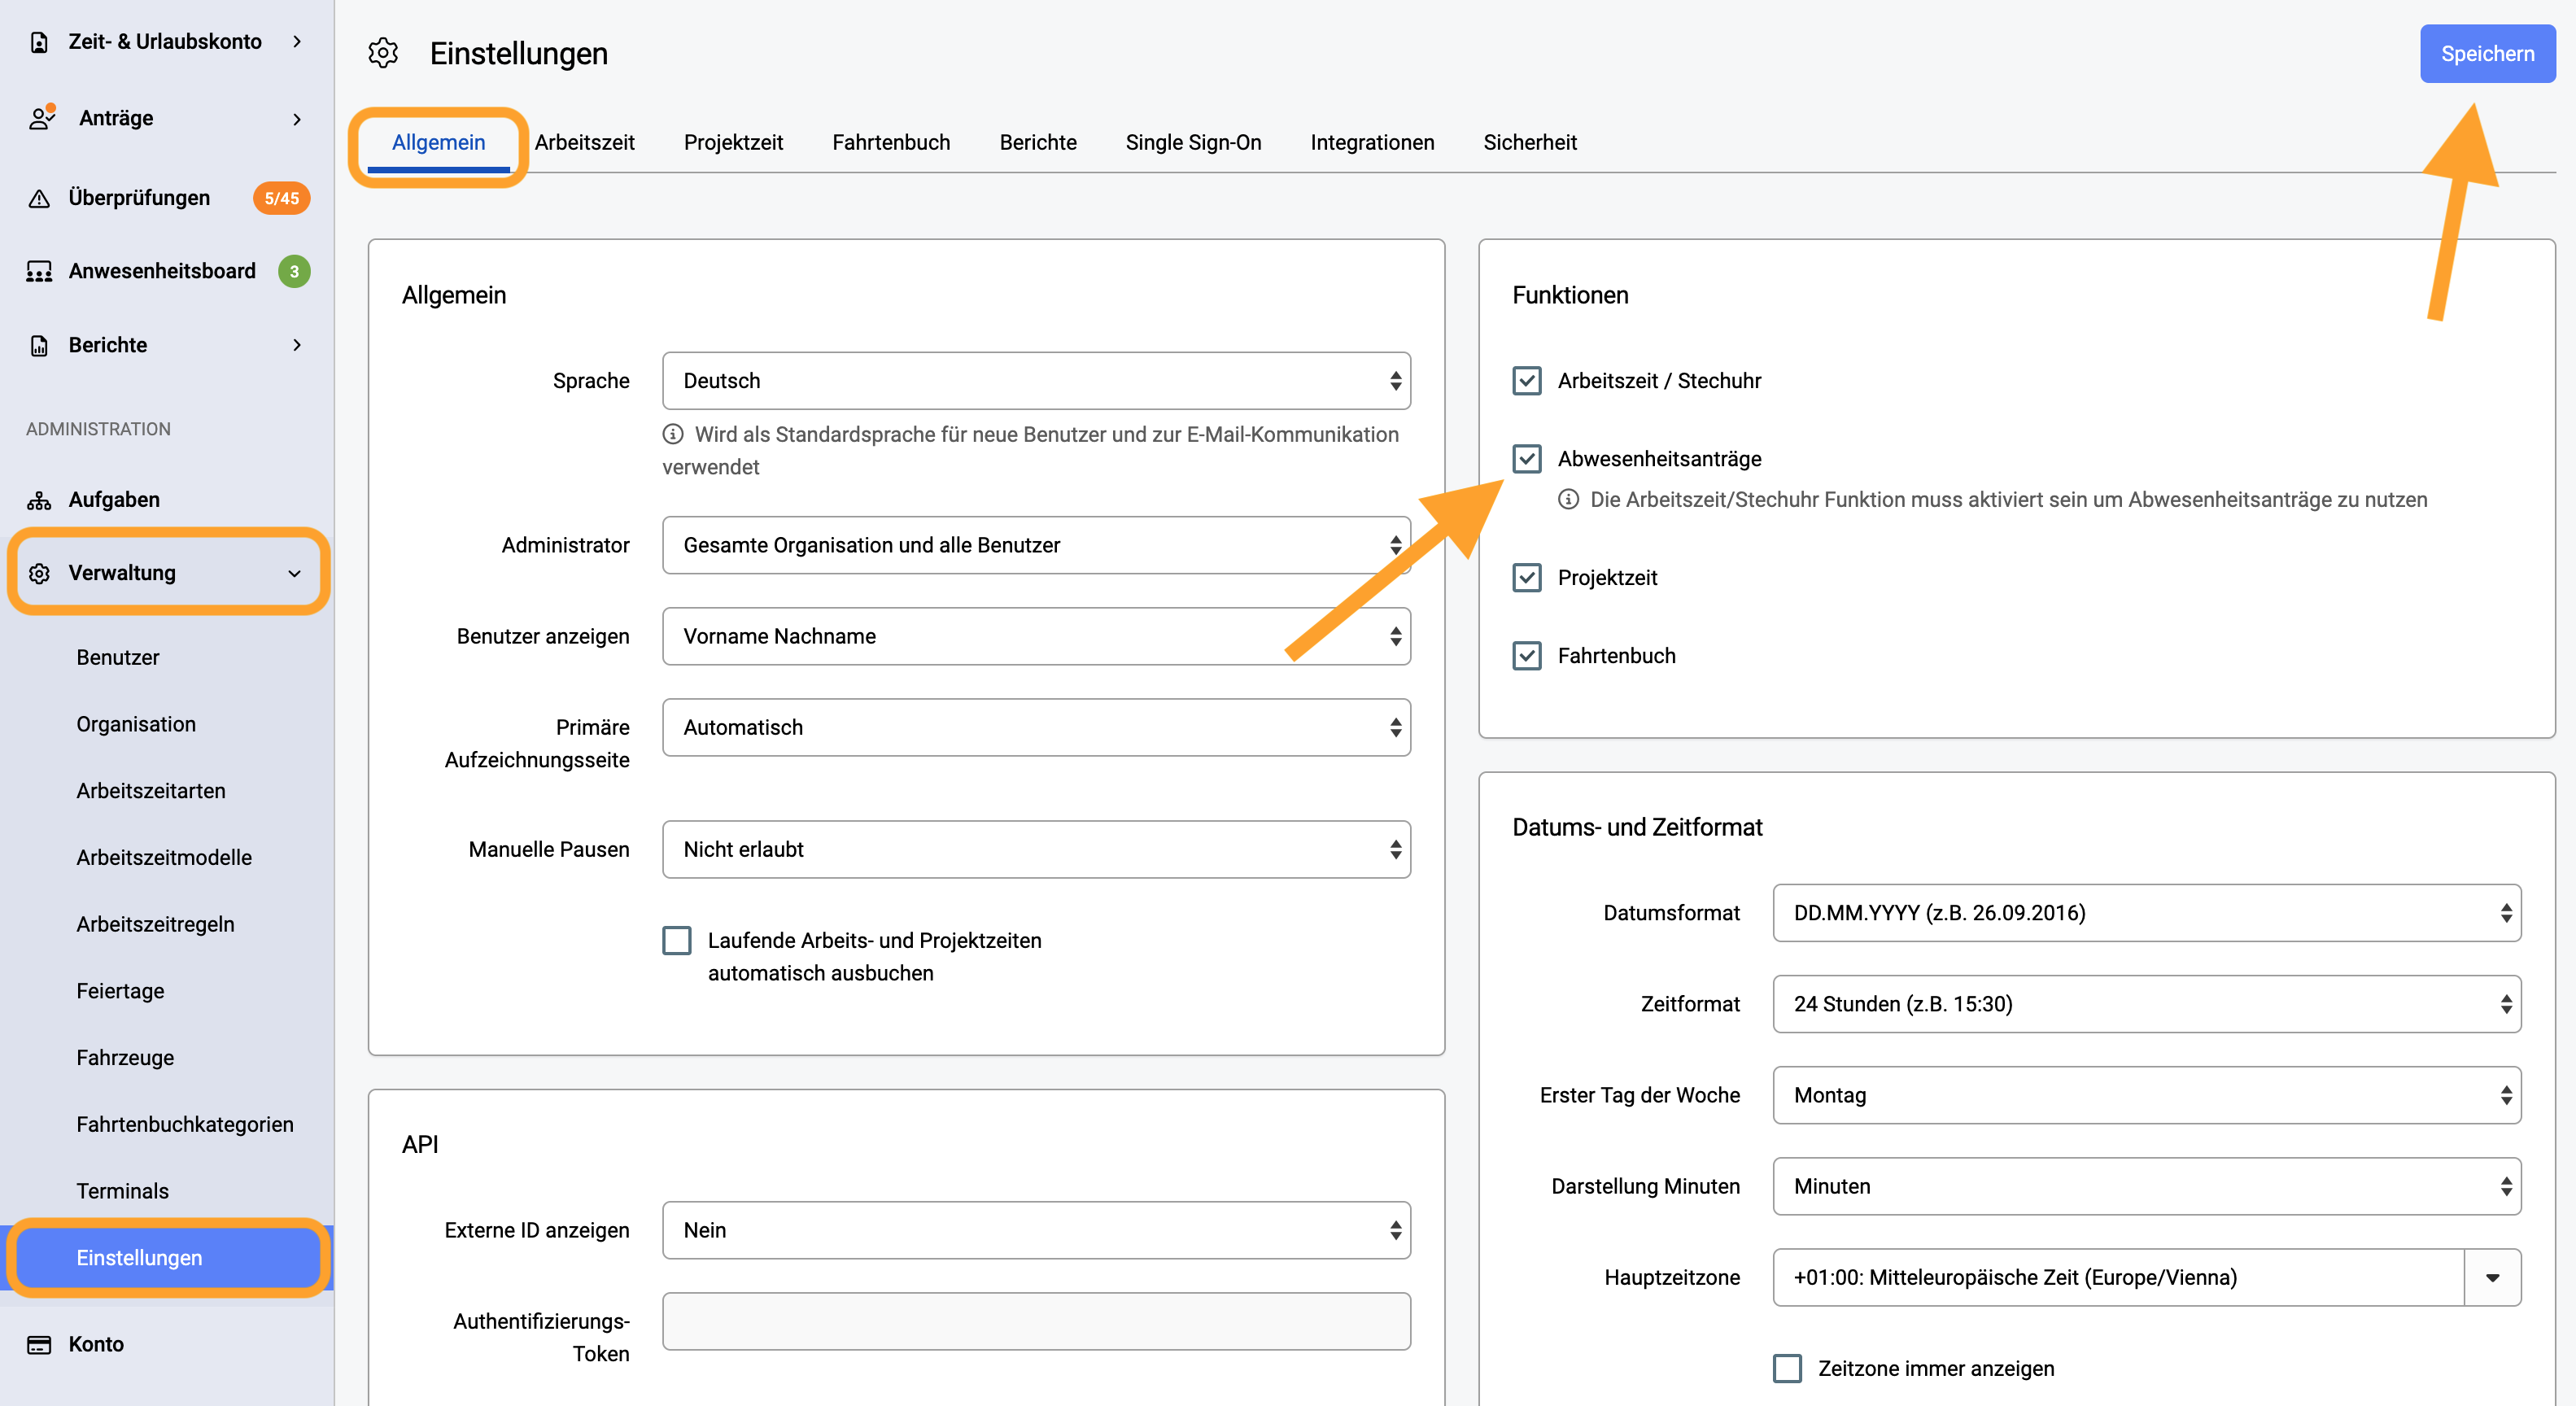Switch to the Single Sign-On tab
Image resolution: width=2576 pixels, height=1406 pixels.
1193,143
